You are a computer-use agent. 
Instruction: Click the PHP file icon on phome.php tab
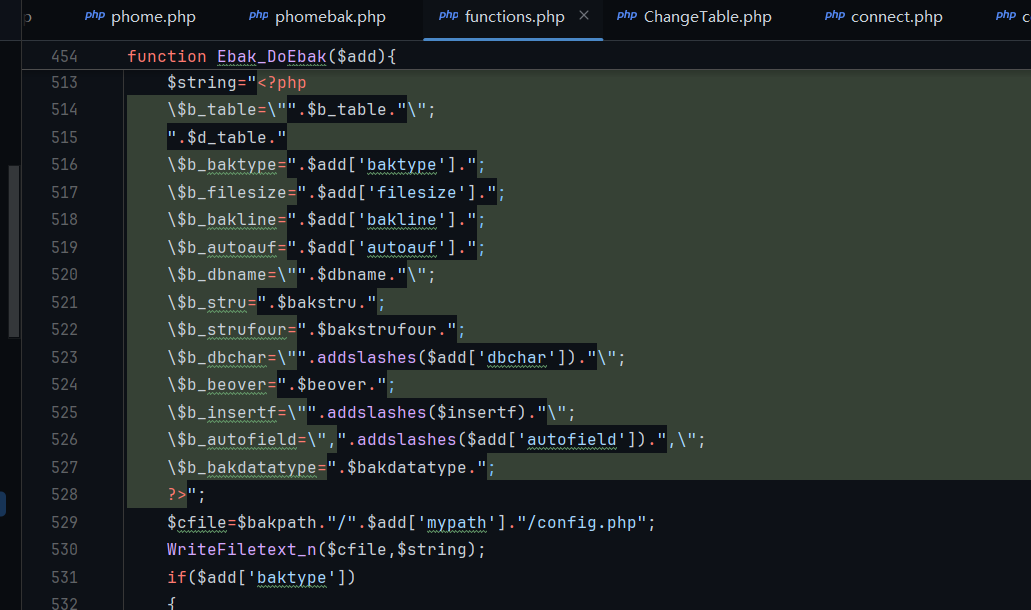tap(94, 16)
